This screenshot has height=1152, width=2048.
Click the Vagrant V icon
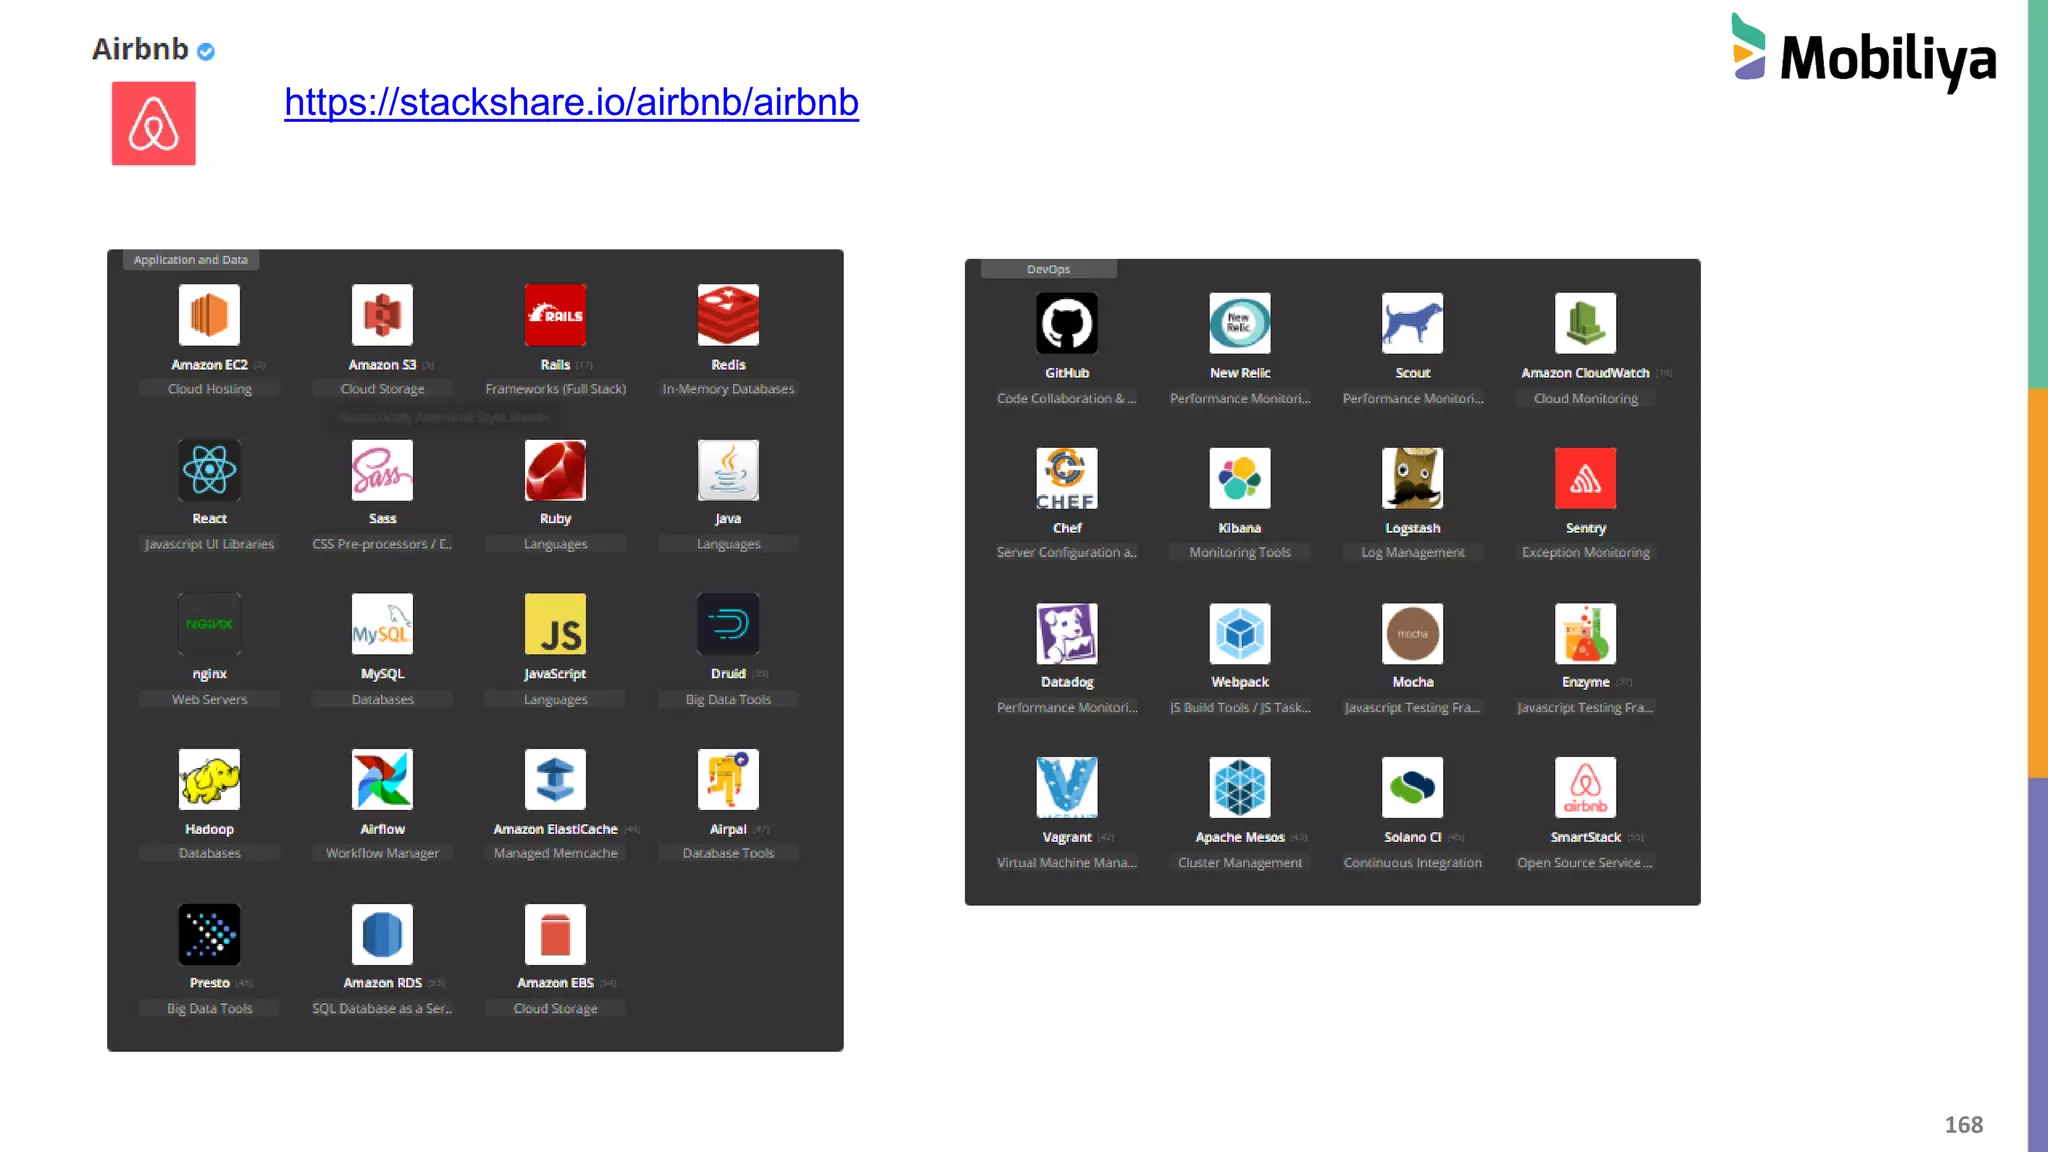[x=1067, y=787]
